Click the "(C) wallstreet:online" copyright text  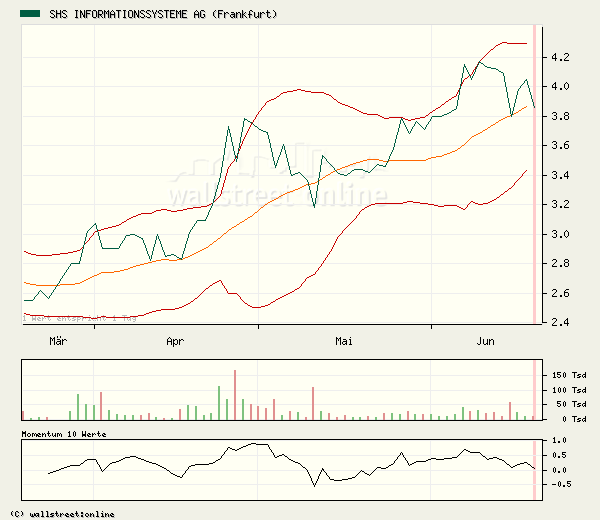[x=62, y=514]
